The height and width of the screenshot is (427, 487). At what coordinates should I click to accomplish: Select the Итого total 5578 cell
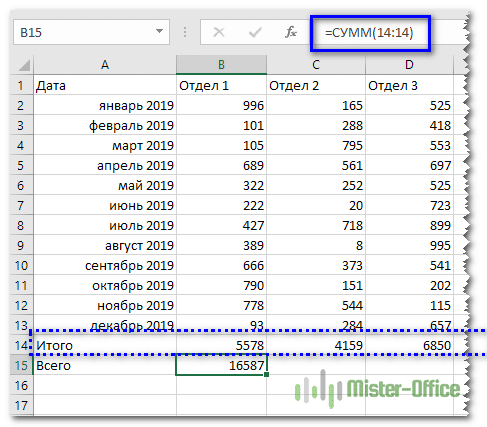[221, 345]
